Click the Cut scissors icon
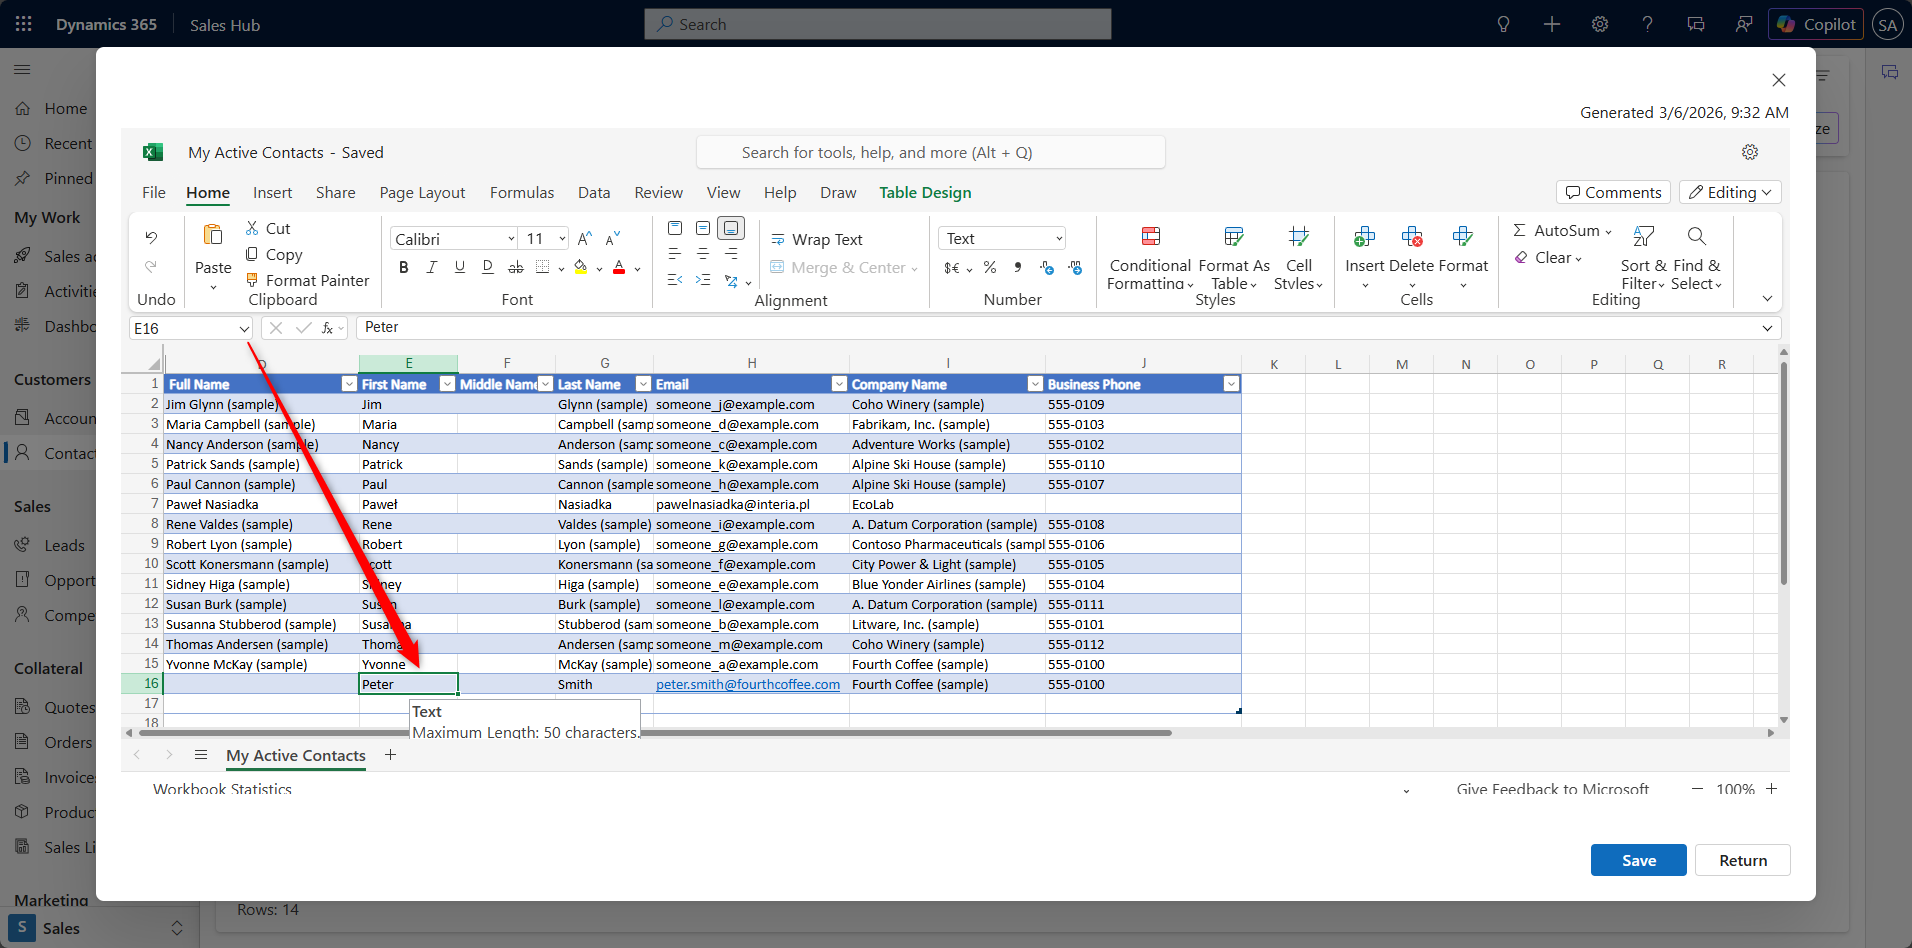The height and width of the screenshot is (948, 1912). (252, 229)
